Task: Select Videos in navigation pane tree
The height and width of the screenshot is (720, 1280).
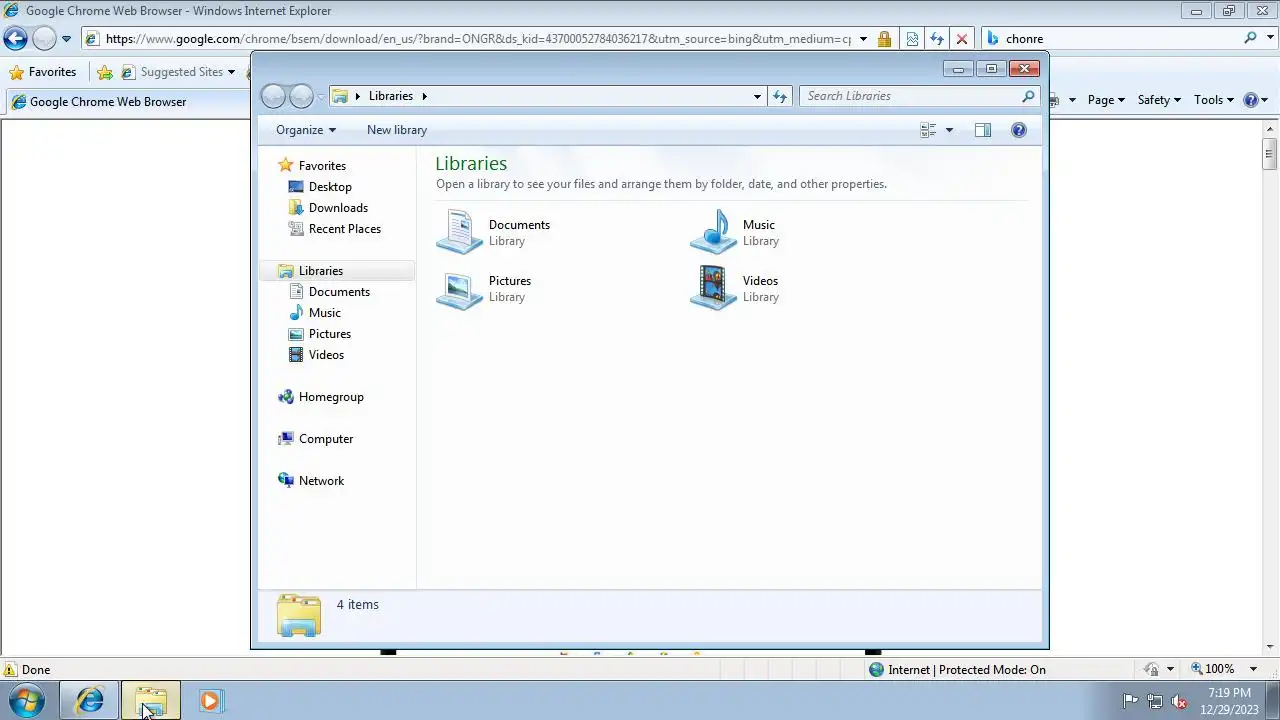Action: click(x=326, y=355)
